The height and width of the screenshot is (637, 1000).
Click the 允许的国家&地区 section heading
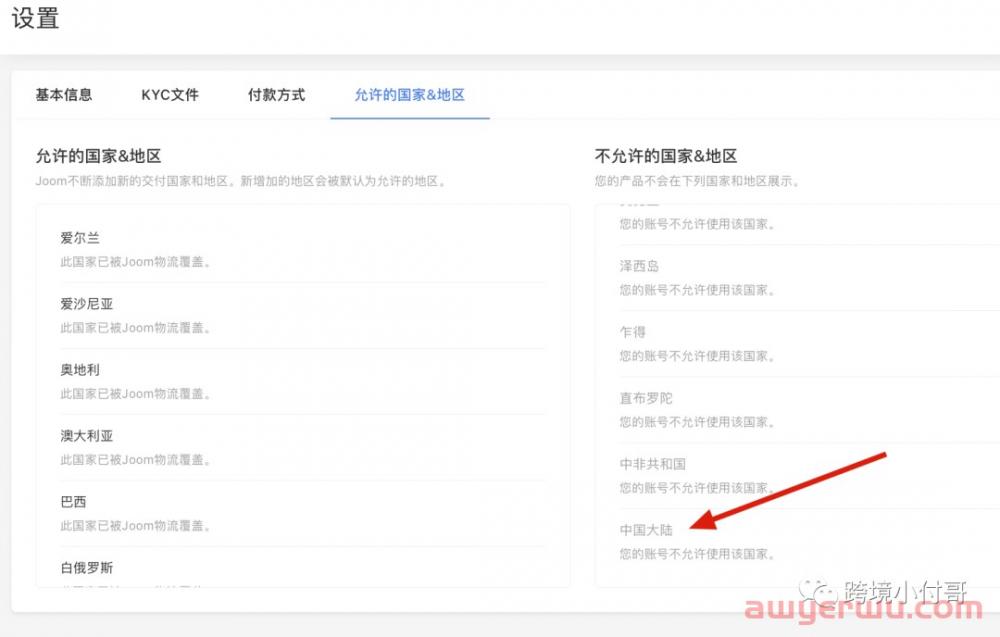98,156
